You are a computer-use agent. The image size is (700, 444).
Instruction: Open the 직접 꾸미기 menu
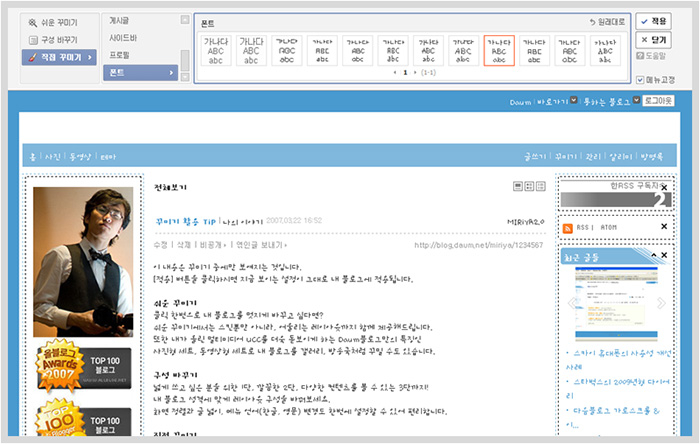59,57
